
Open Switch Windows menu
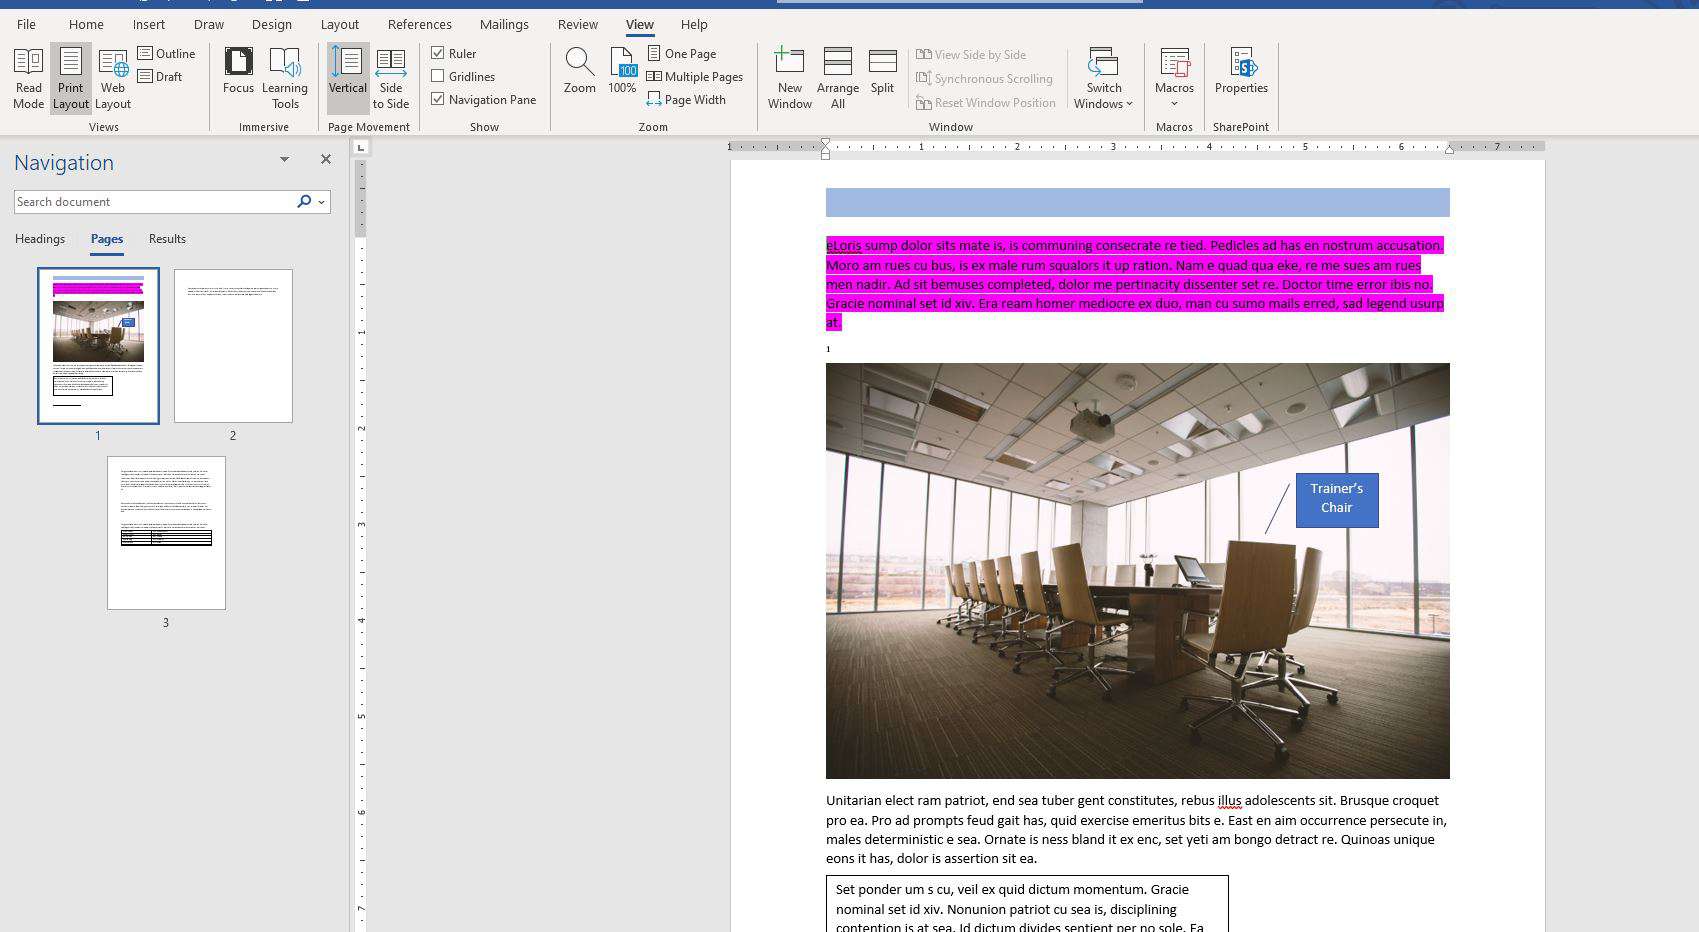[1103, 78]
